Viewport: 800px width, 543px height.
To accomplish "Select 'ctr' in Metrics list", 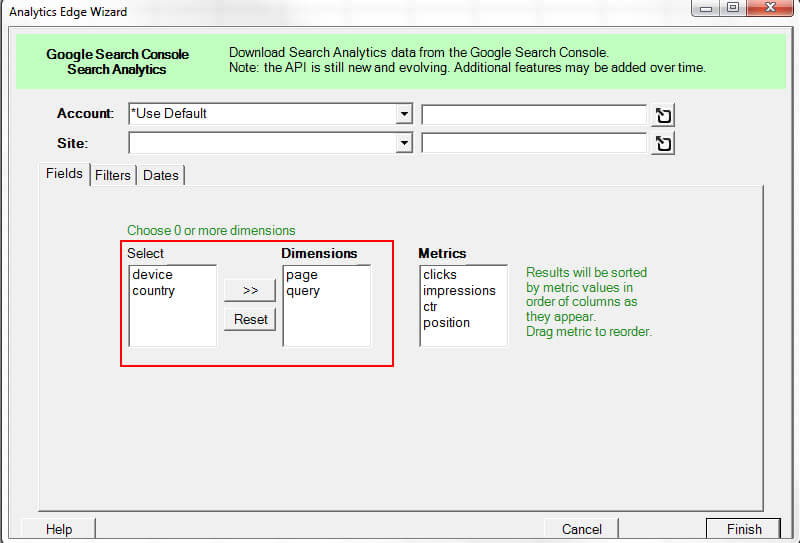I will [x=430, y=307].
